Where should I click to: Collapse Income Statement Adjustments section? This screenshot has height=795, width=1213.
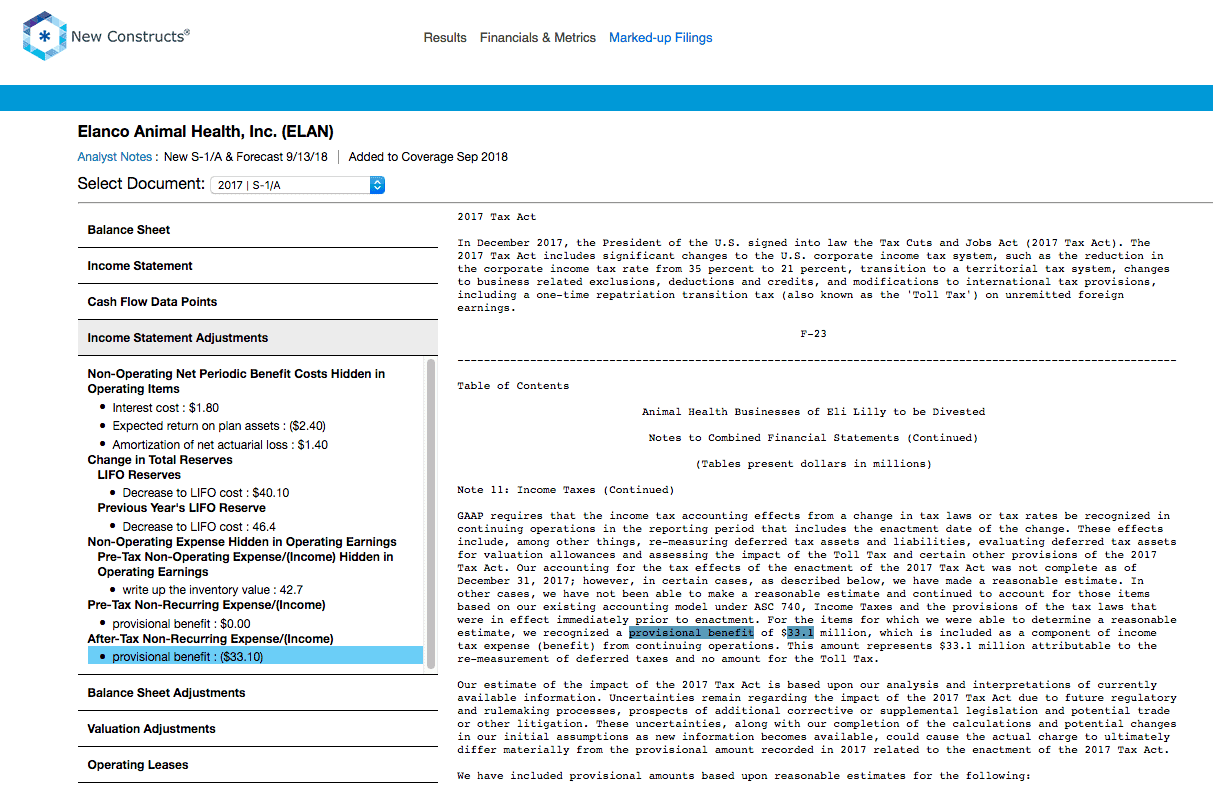258,338
